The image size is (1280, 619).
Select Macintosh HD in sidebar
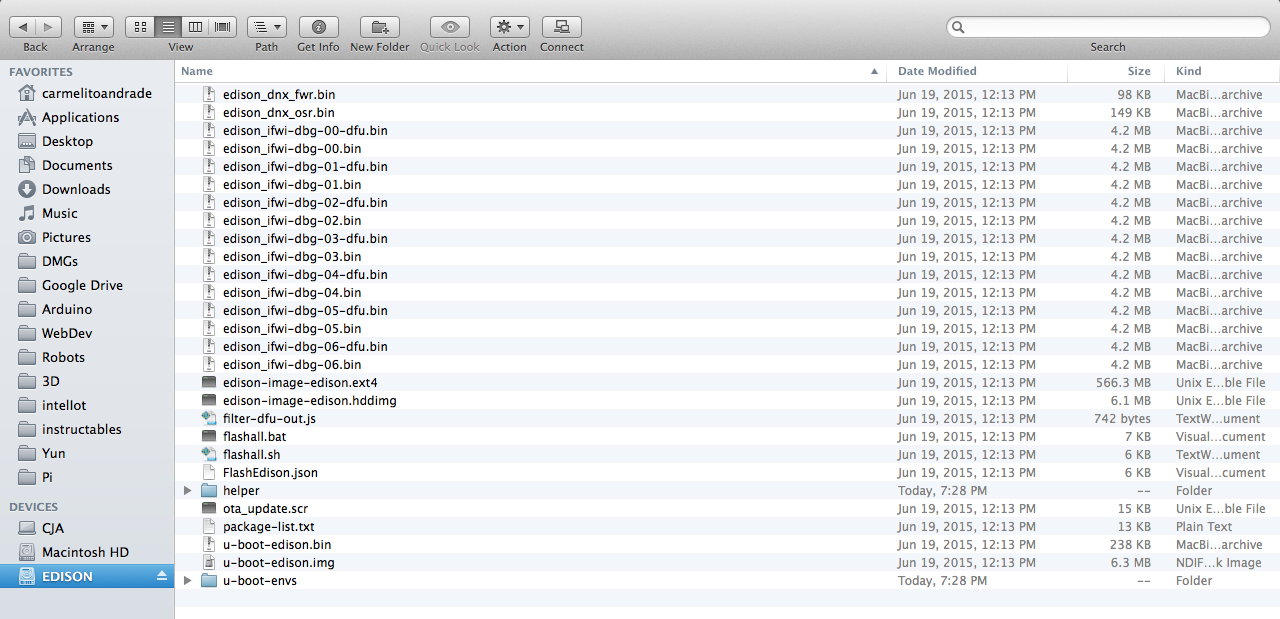(85, 552)
